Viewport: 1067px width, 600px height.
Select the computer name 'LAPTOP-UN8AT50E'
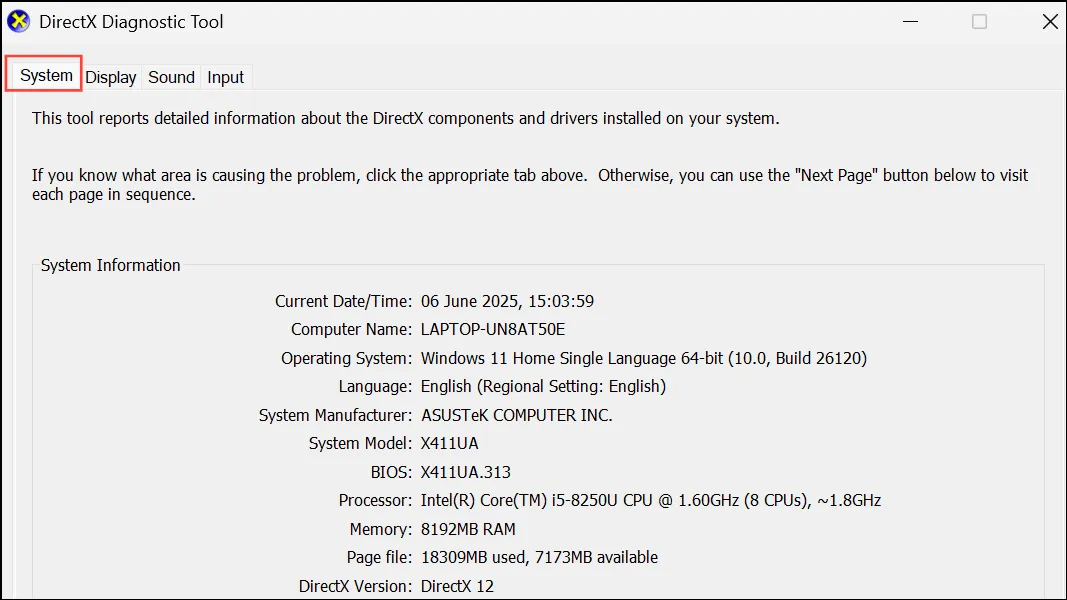coord(493,329)
